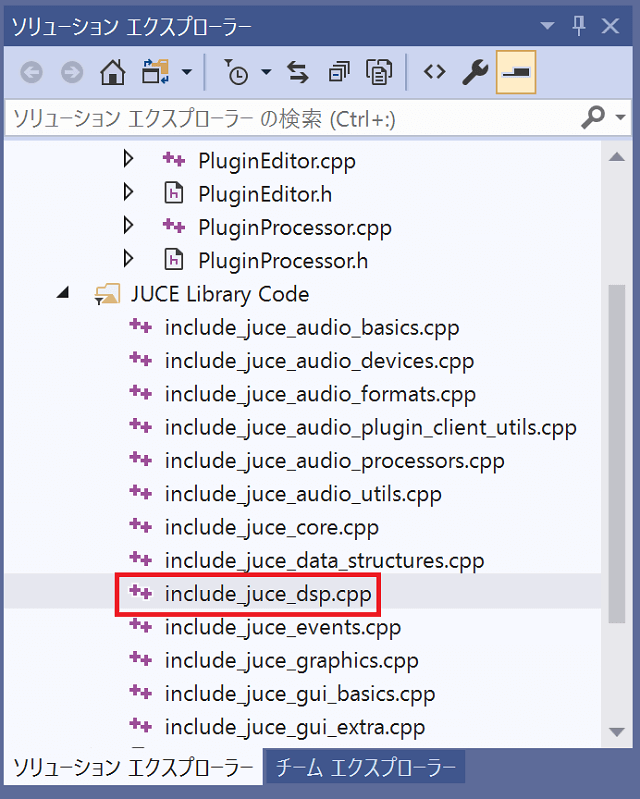
Task: Select PluginEditor.cpp file
Action: click(277, 161)
